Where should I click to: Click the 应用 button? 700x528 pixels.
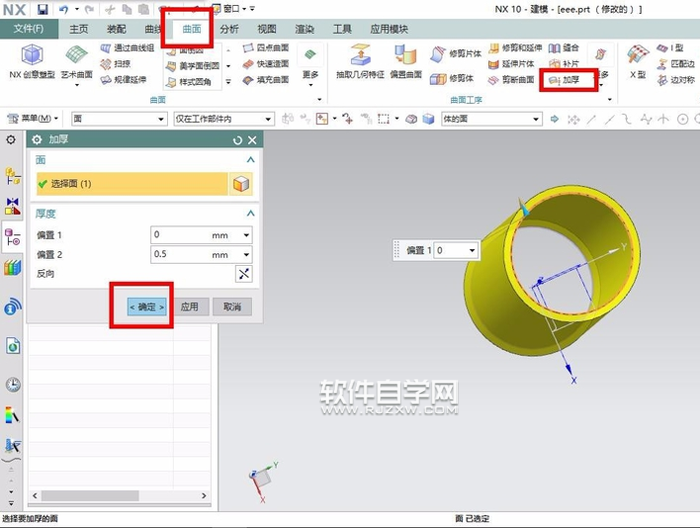tap(189, 307)
